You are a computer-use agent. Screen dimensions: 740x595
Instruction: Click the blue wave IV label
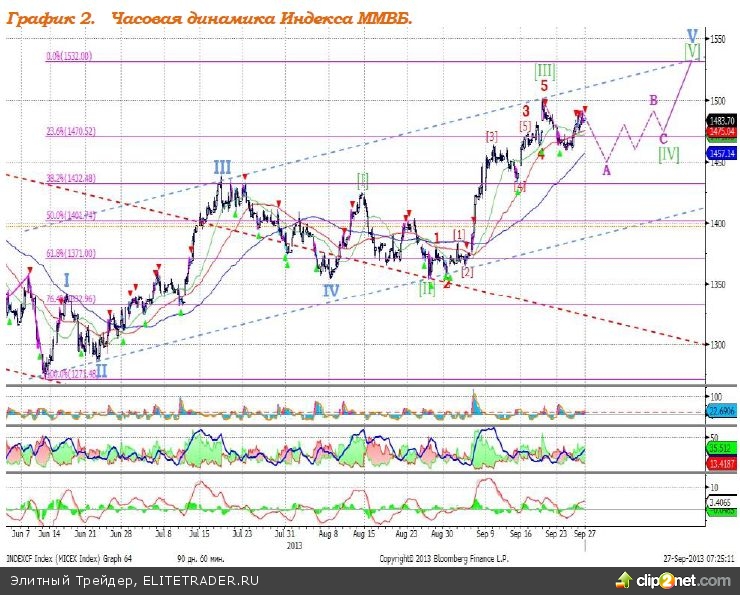(x=331, y=290)
